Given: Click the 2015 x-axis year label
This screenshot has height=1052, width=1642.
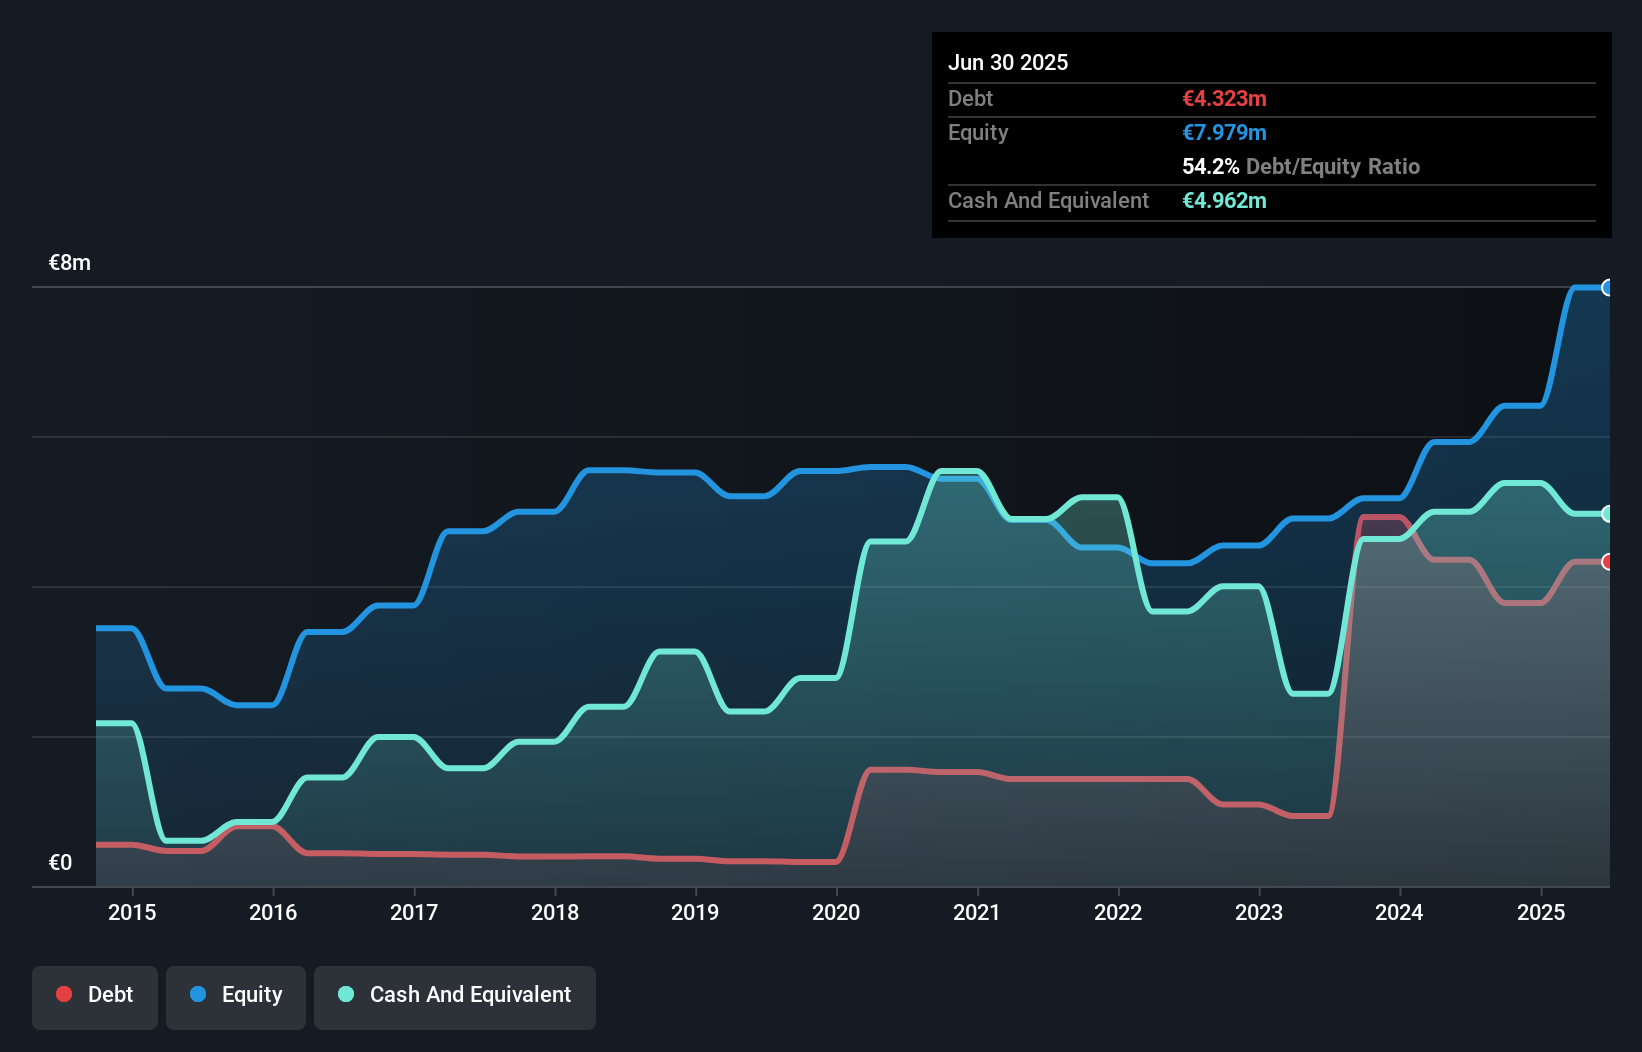Looking at the screenshot, I should pyautogui.click(x=132, y=912).
